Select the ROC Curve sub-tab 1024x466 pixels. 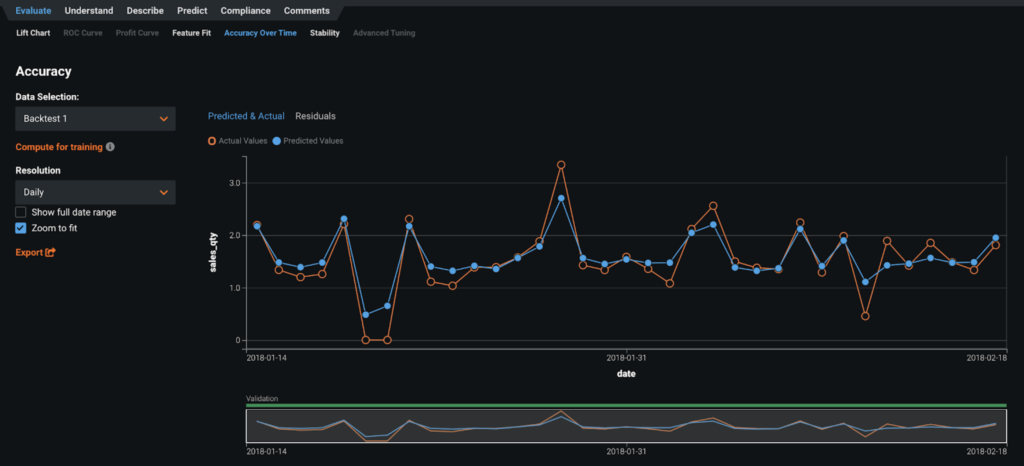tap(83, 33)
